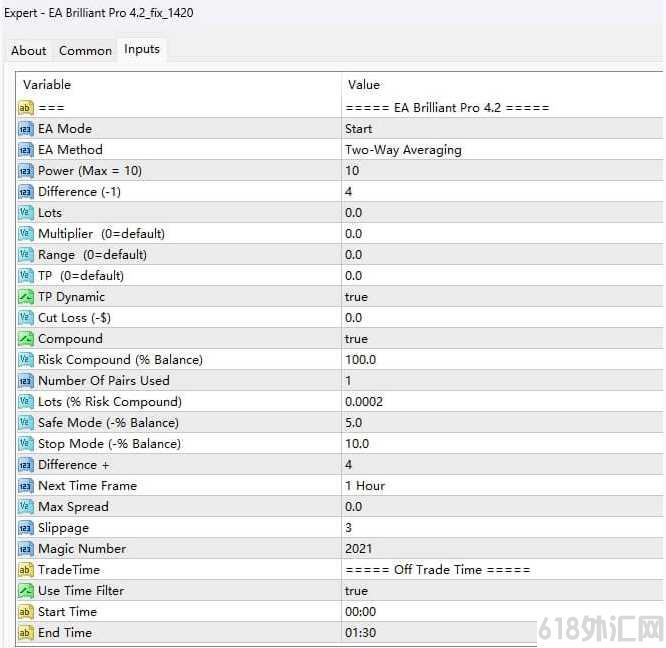The image size is (666, 648).
Task: Click the icon next to Power (Max = 10)
Action: coord(25,171)
